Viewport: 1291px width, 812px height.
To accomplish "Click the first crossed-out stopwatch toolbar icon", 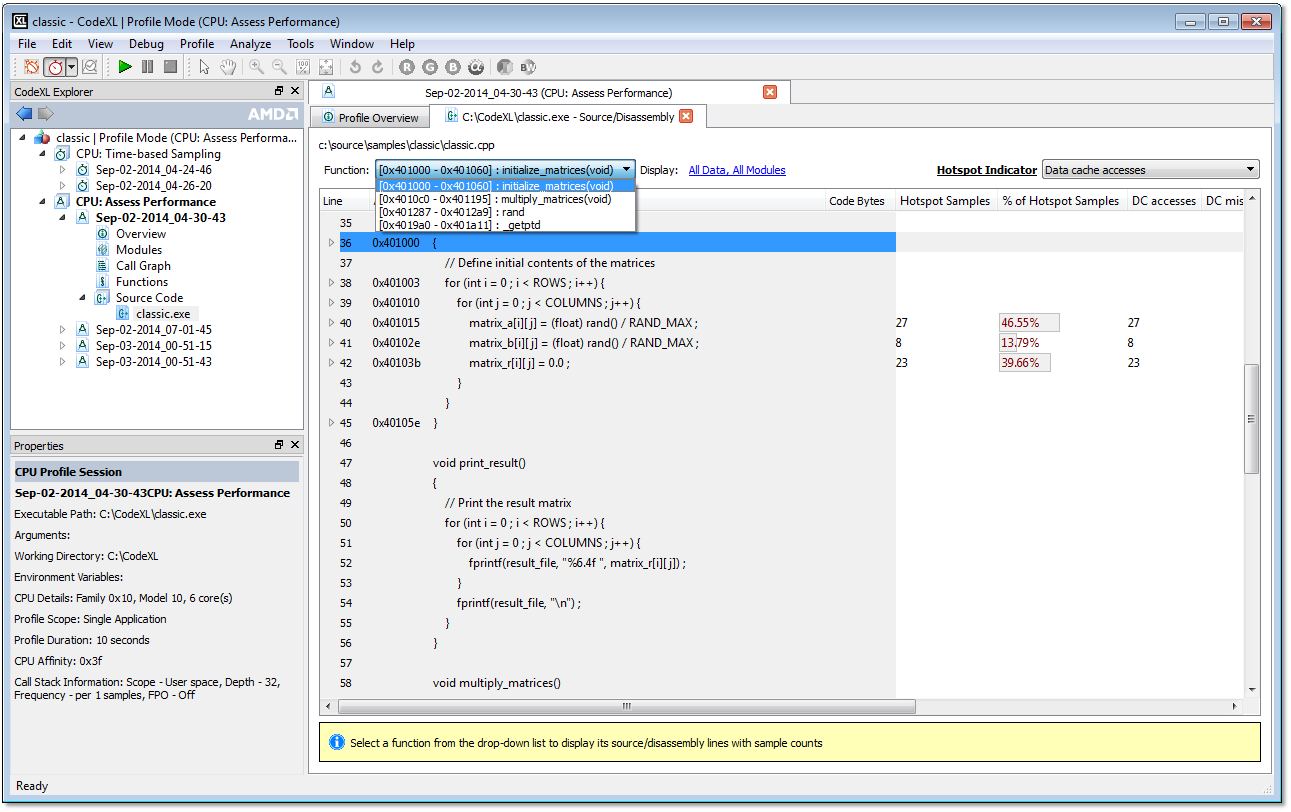I will 32,67.
